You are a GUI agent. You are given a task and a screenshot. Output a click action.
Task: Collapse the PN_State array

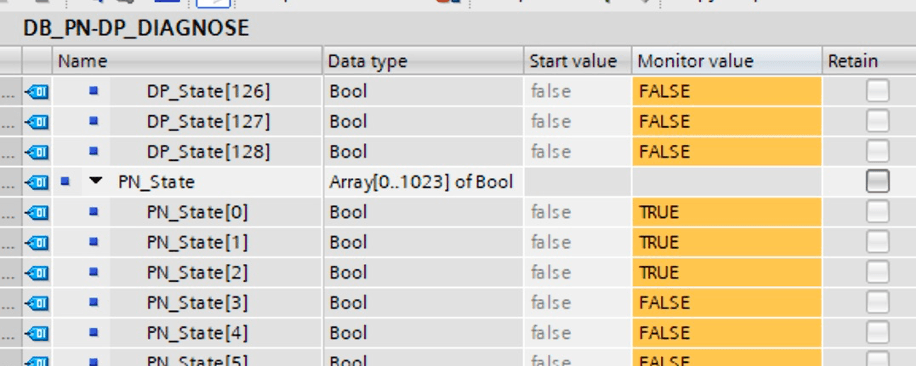[96, 182]
